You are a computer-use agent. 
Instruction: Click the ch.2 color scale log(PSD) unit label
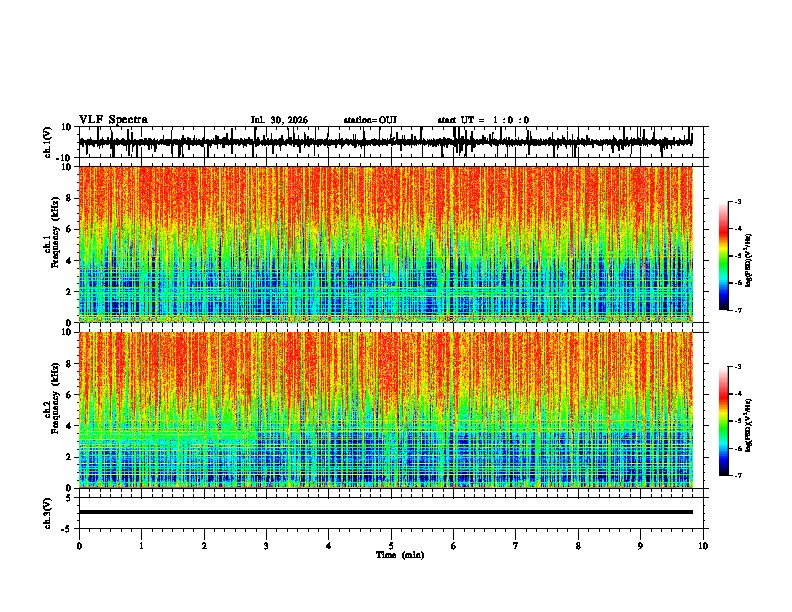[x=748, y=425]
